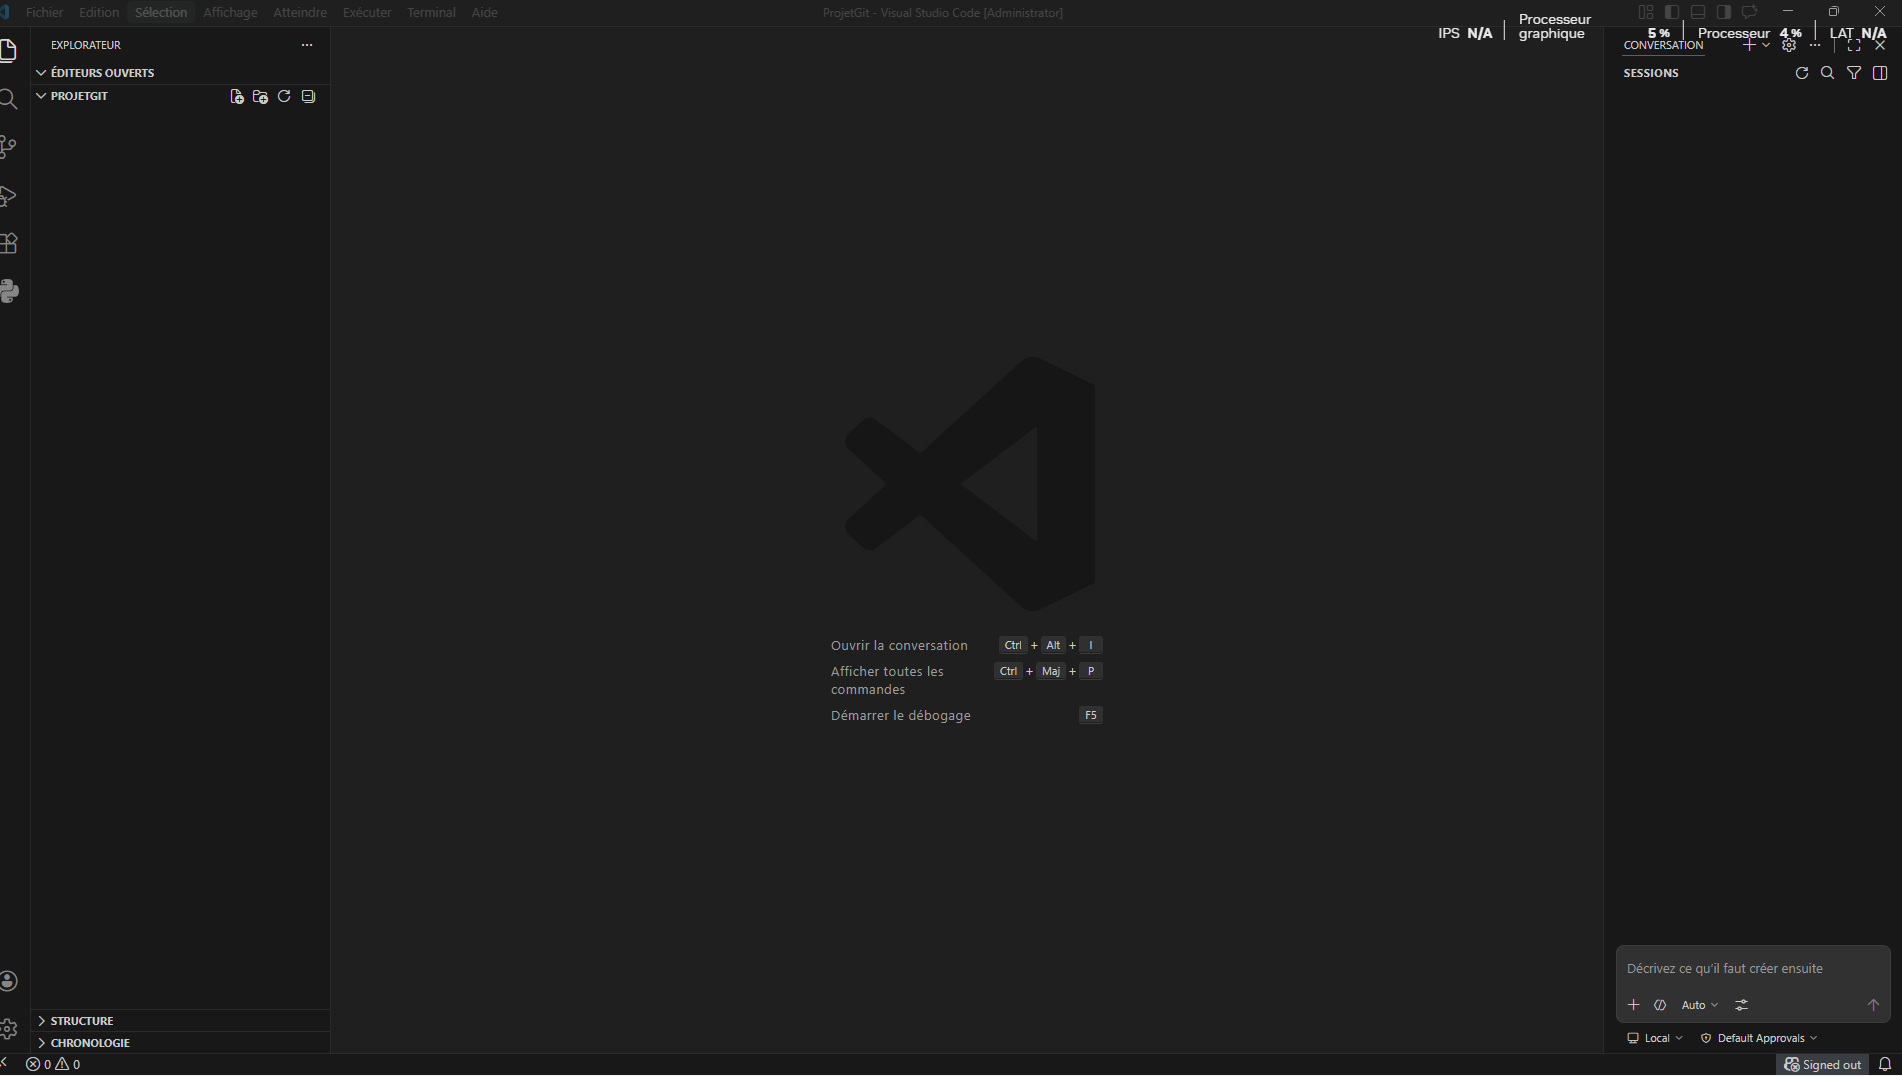Open the Search view in activity bar
This screenshot has width=1902, height=1076.
point(8,99)
